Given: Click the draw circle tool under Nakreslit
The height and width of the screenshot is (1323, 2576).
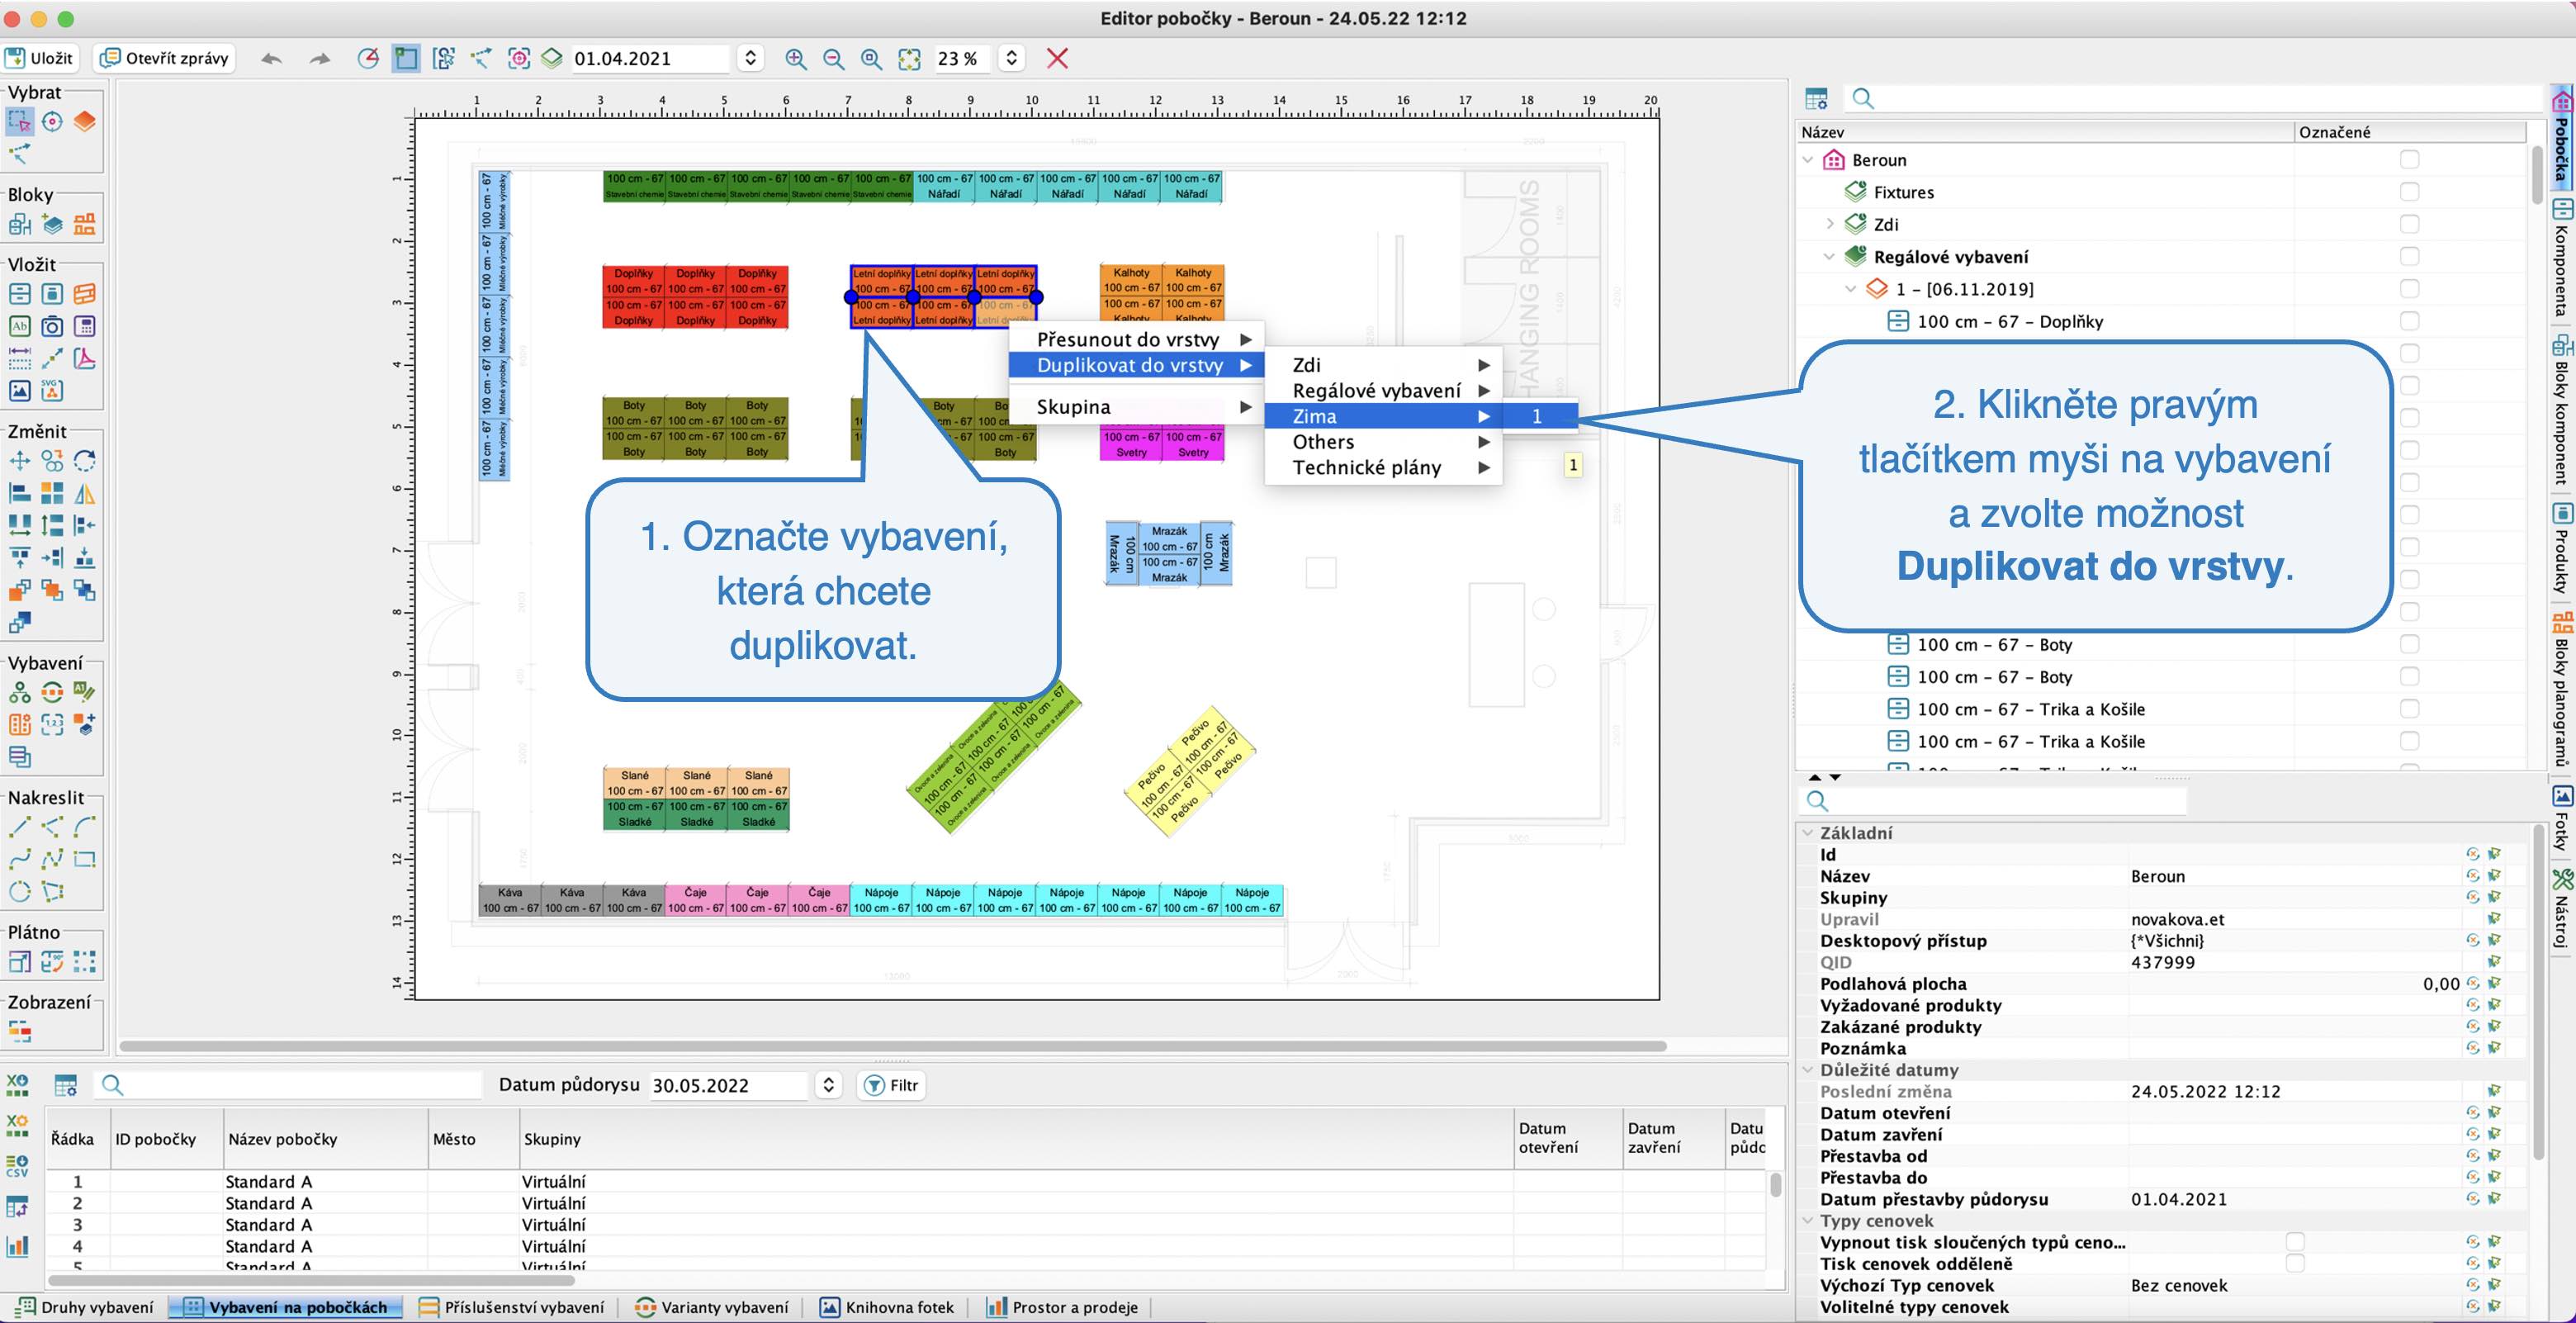Looking at the screenshot, I should click(x=19, y=891).
